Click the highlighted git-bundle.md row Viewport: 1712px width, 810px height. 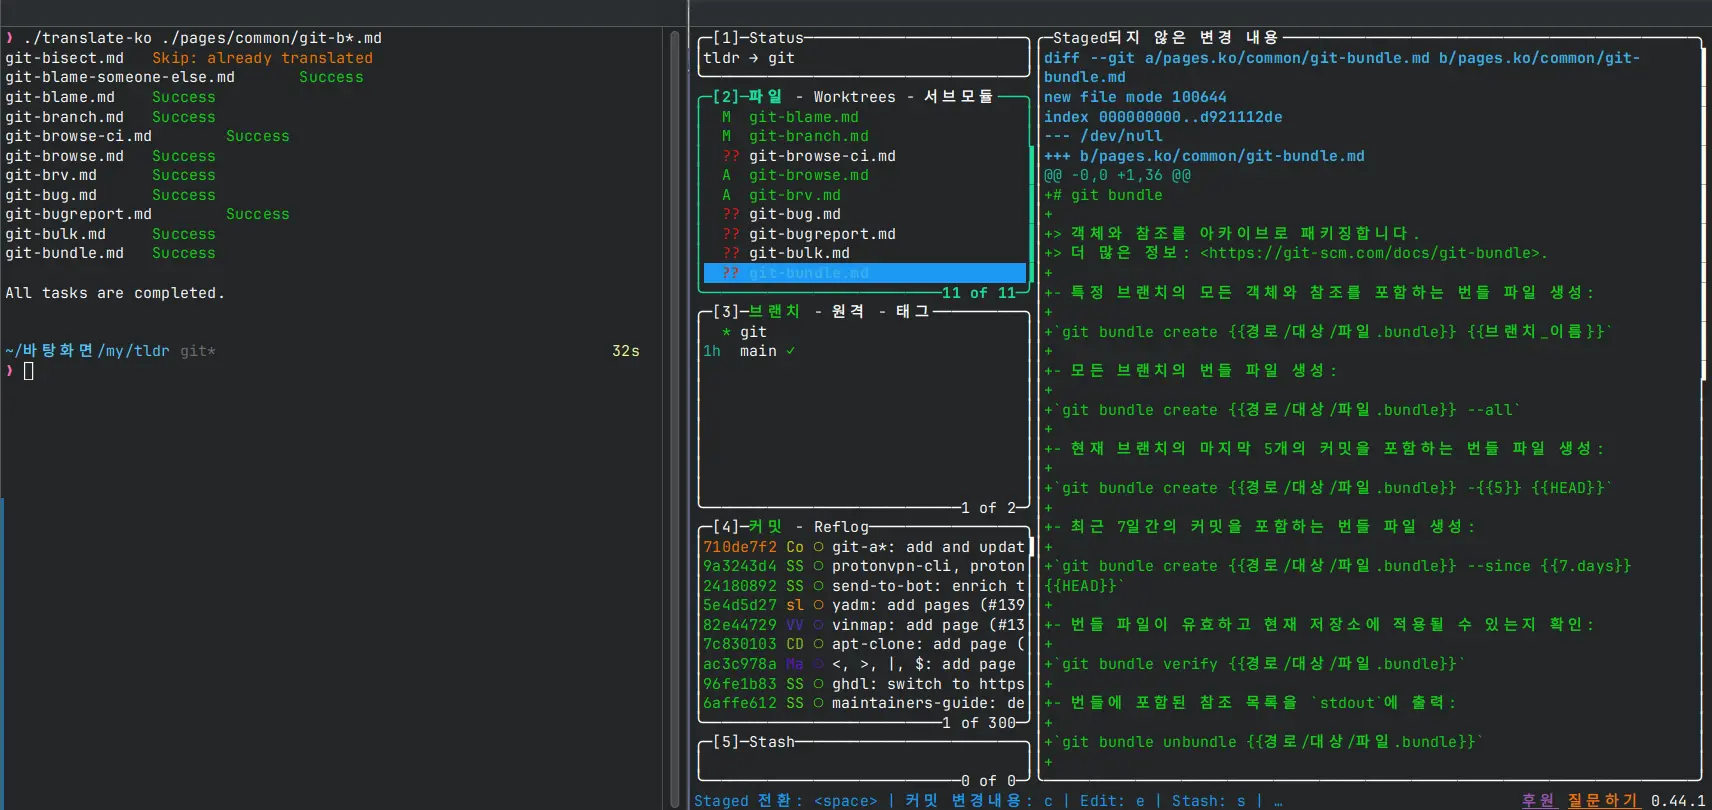coord(864,273)
